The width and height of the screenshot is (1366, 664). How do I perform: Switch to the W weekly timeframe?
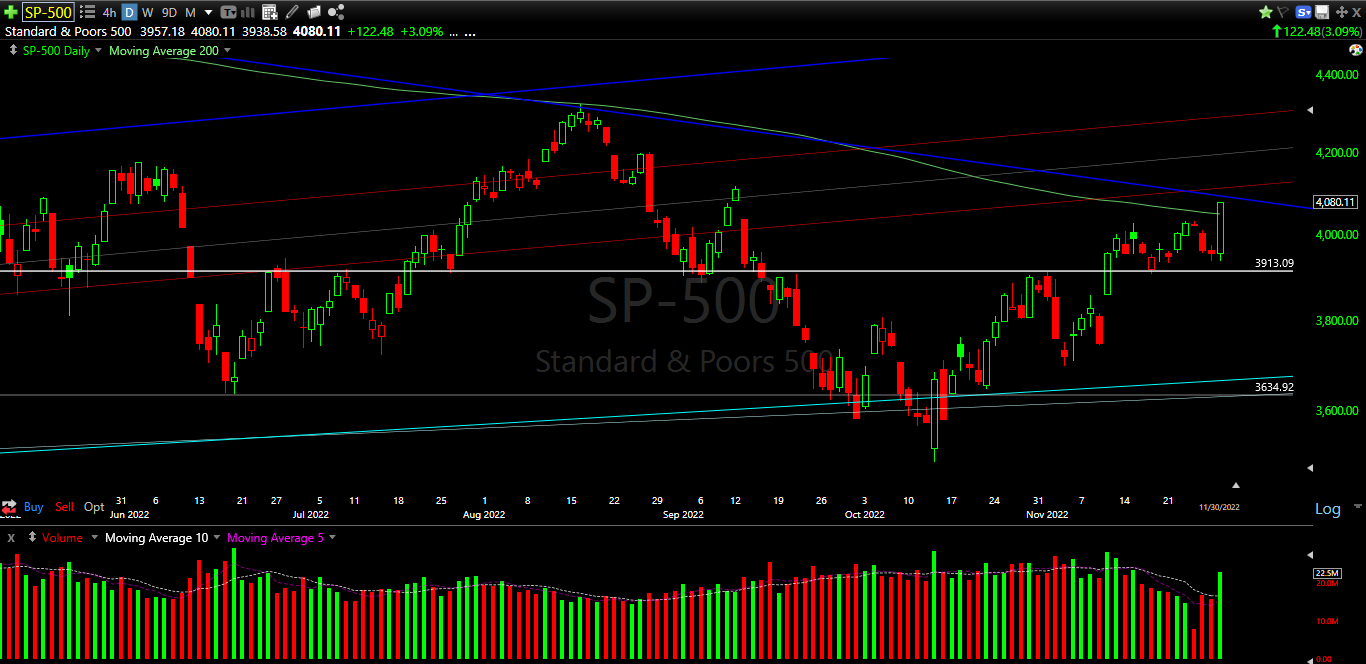[x=147, y=12]
